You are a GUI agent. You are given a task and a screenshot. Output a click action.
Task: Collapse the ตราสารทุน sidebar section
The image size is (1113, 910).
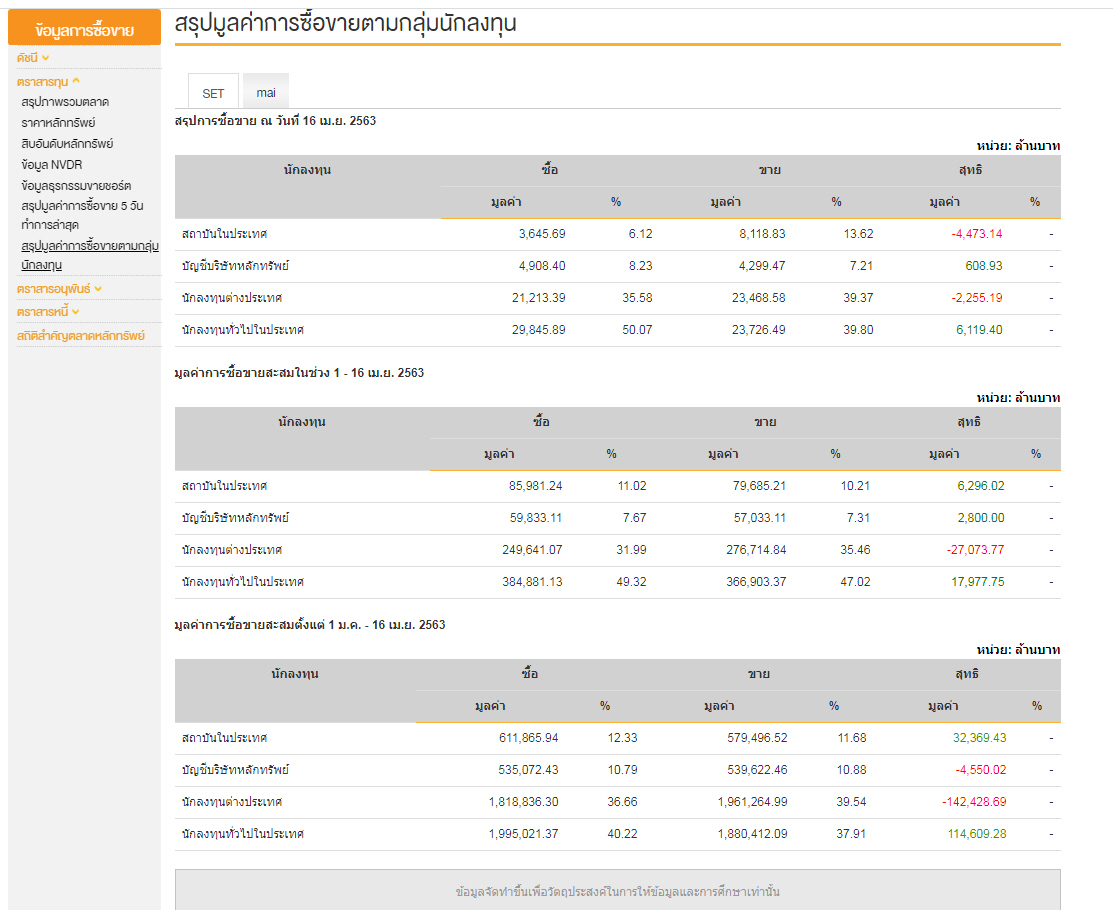(48, 82)
